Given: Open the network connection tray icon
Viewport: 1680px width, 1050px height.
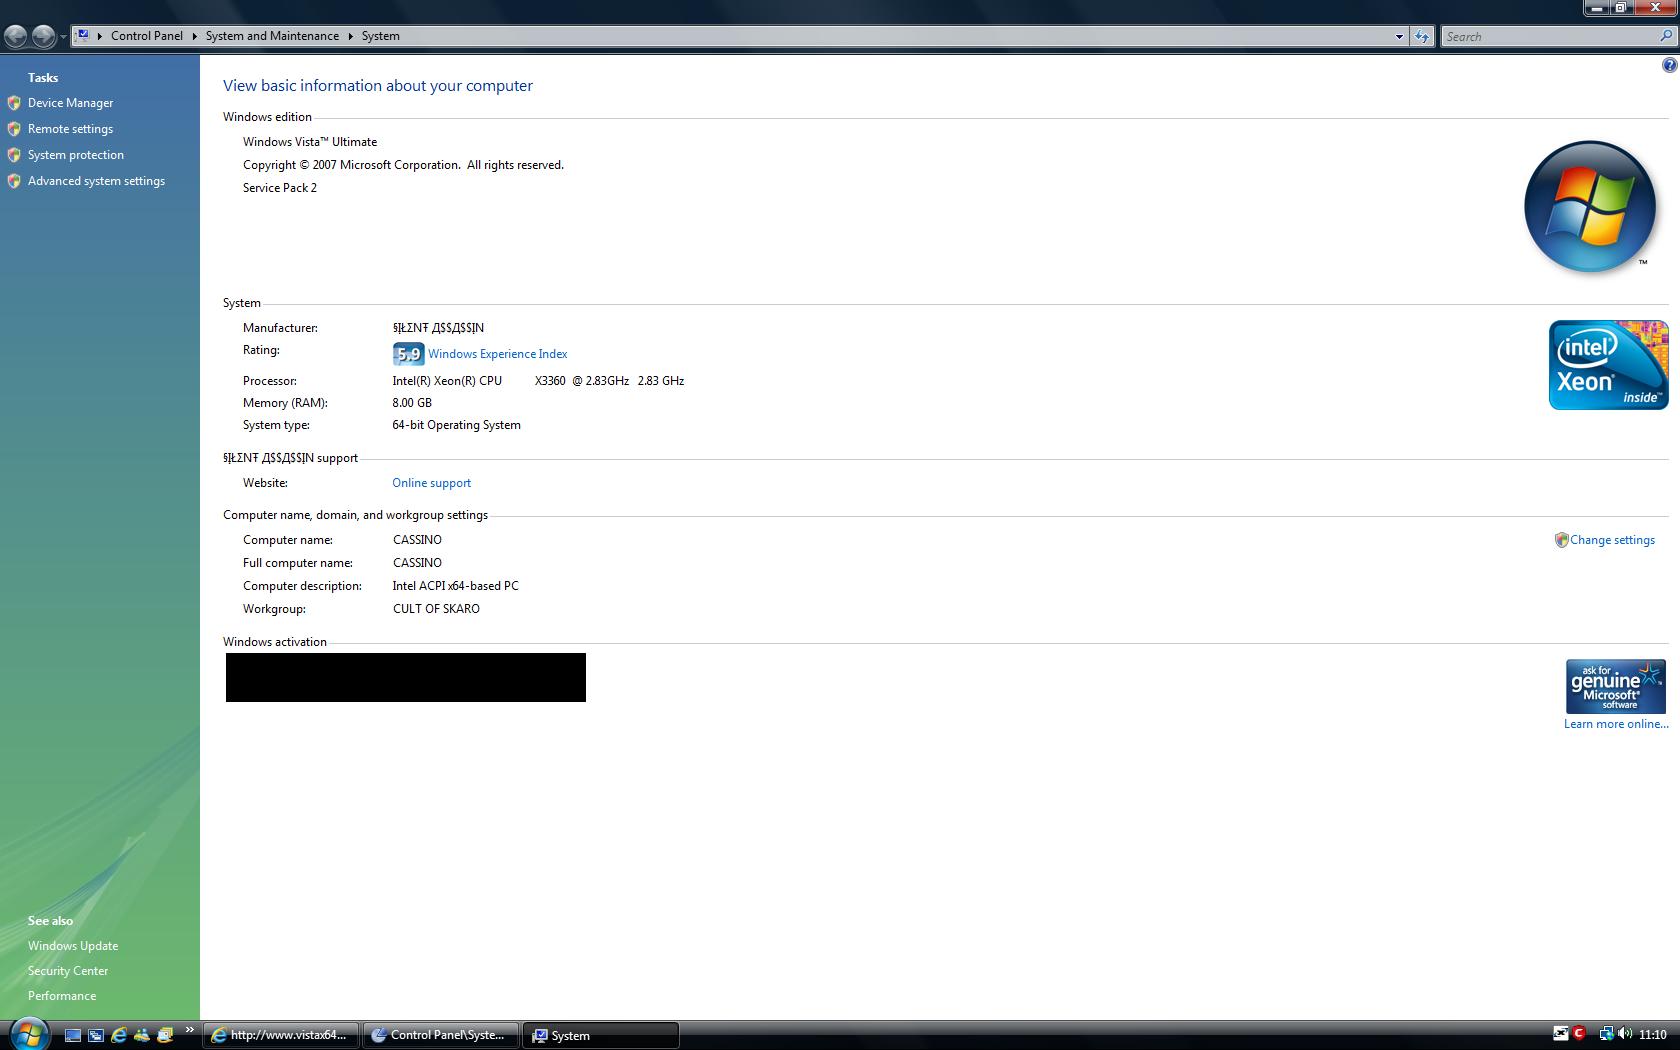Looking at the screenshot, I should click(x=1605, y=1034).
